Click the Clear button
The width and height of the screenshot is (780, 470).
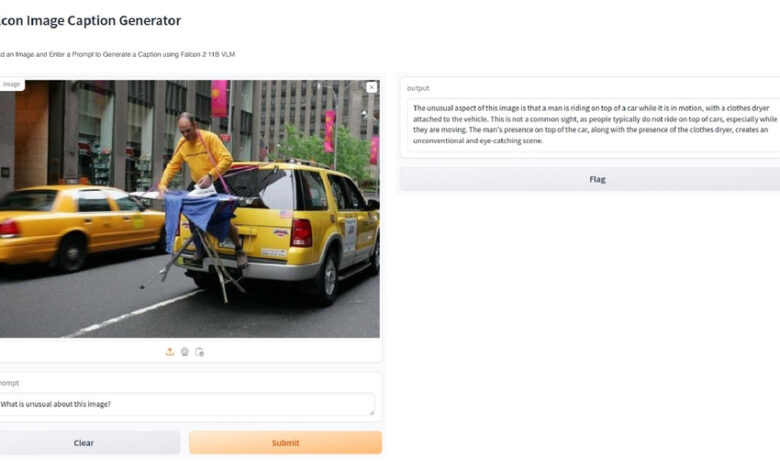84,443
